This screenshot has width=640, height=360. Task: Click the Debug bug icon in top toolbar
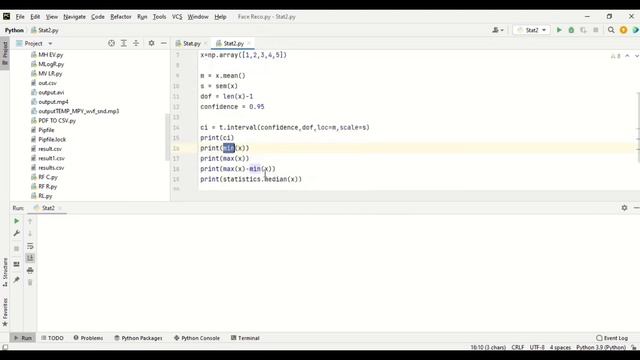coord(571,30)
